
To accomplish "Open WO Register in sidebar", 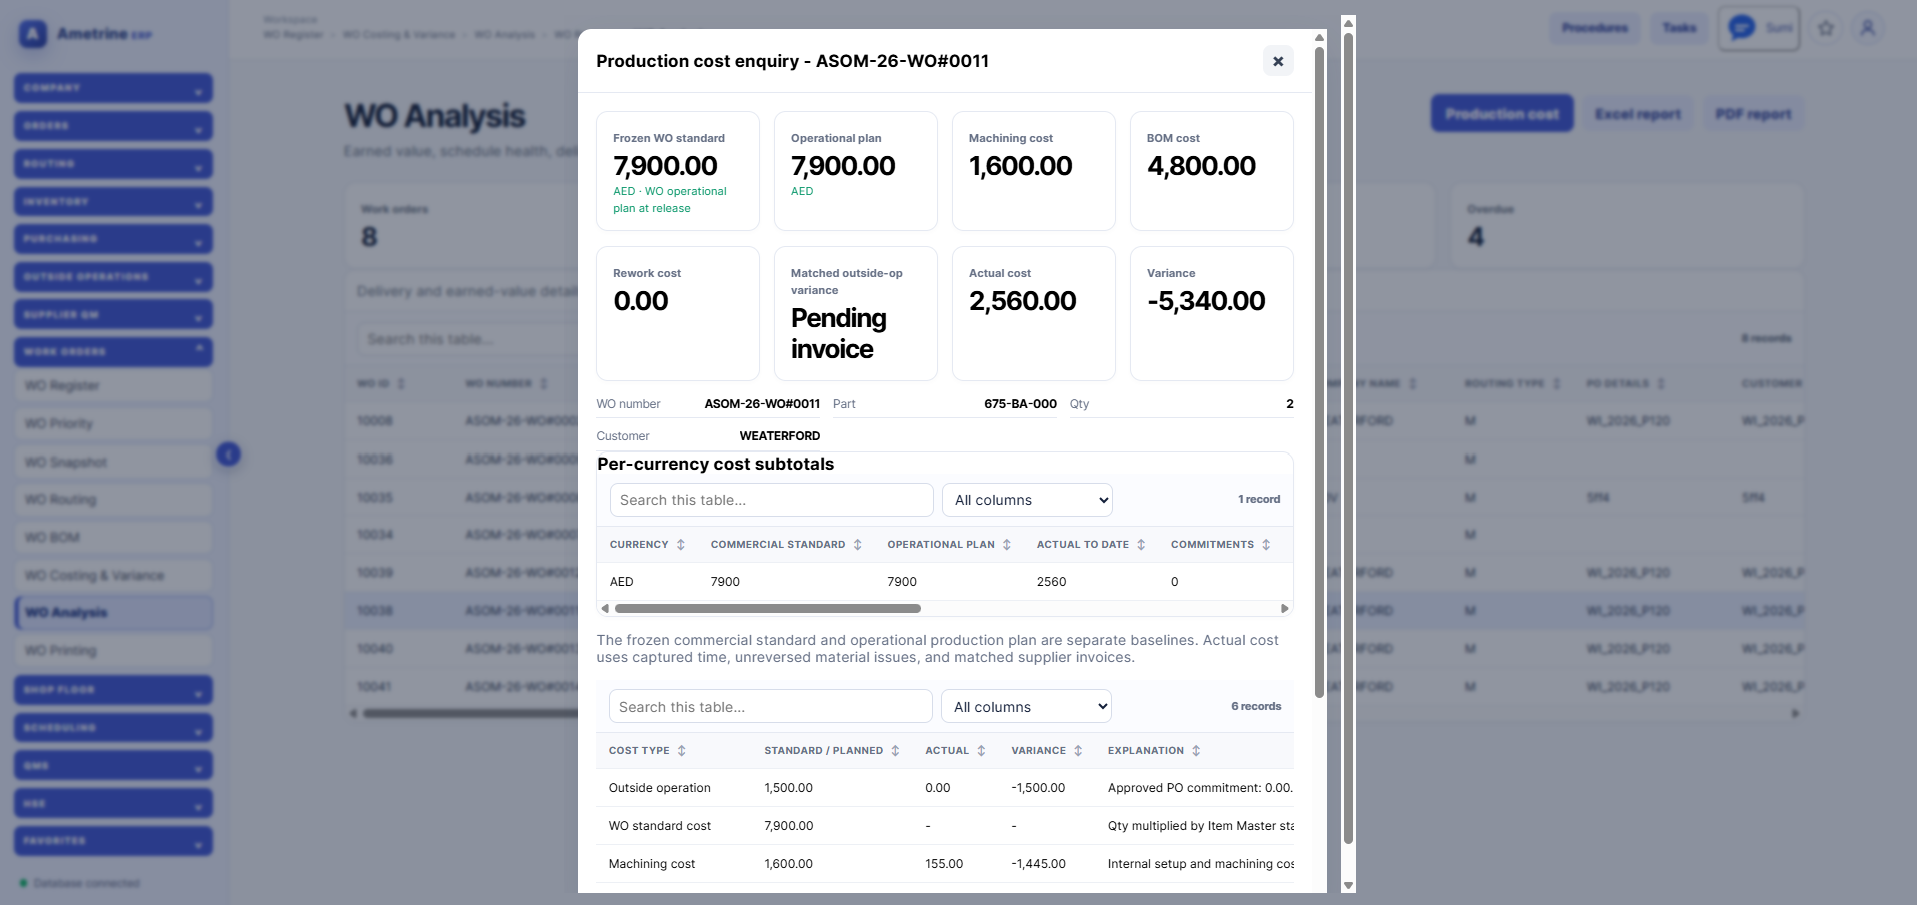I will point(113,386).
